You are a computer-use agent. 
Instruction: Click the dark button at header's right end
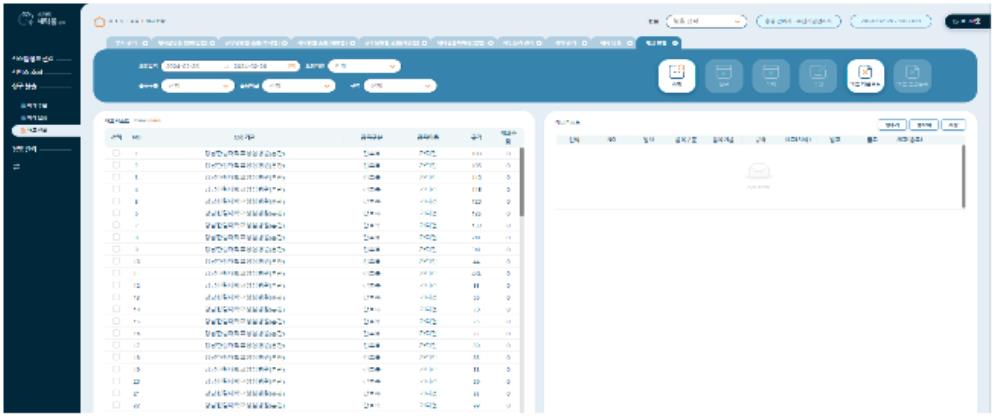click(x=966, y=22)
